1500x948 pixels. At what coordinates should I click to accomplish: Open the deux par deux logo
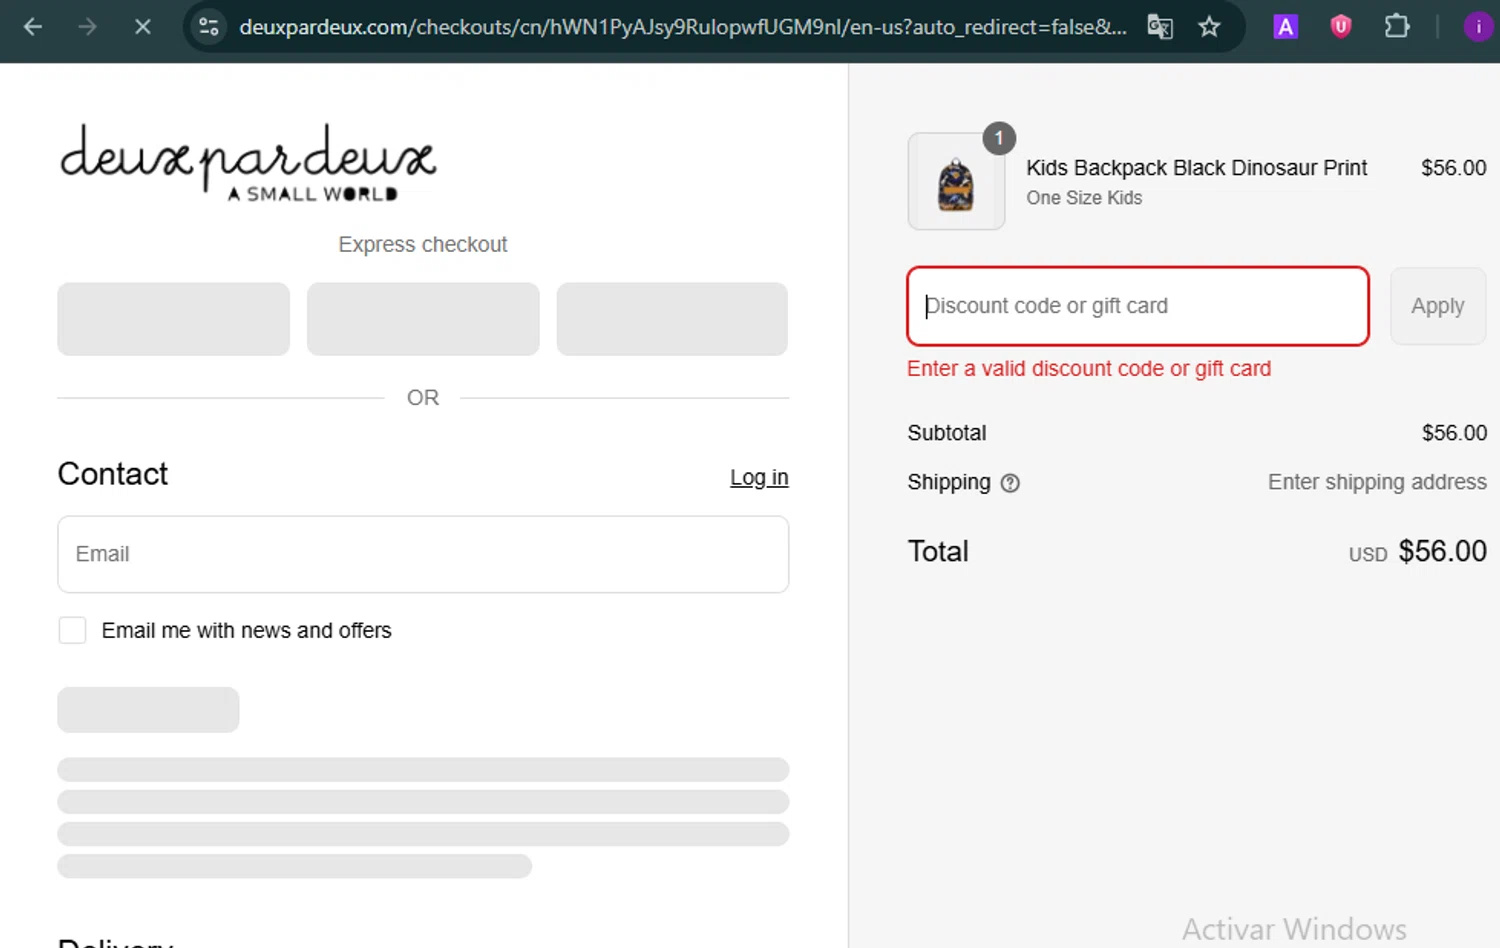pyautogui.click(x=247, y=163)
